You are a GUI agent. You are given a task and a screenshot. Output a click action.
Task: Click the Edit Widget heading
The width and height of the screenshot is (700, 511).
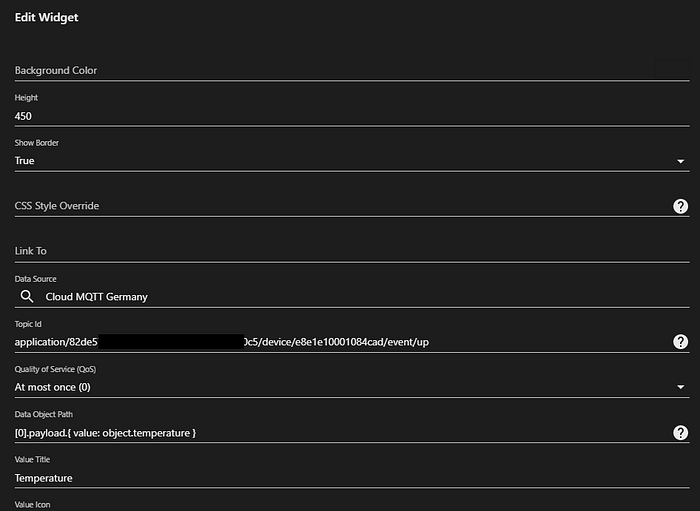(46, 17)
